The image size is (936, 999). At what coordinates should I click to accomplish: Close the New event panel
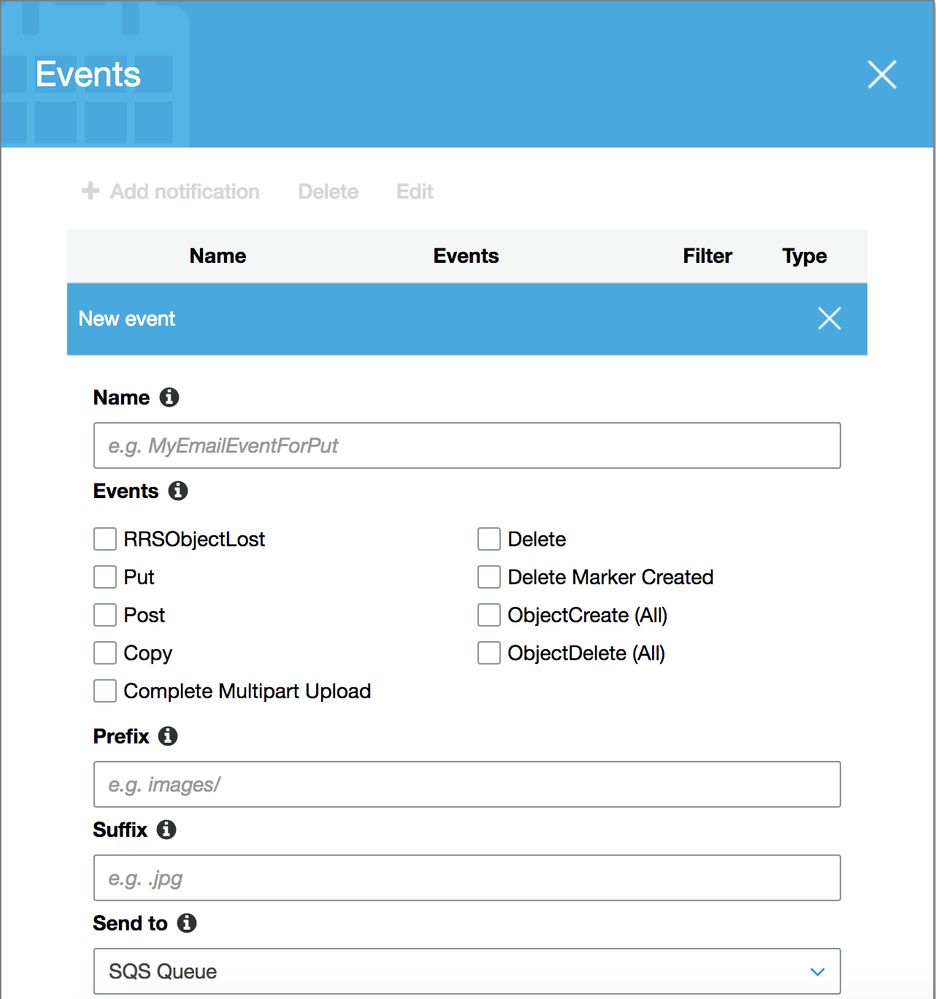(x=829, y=319)
